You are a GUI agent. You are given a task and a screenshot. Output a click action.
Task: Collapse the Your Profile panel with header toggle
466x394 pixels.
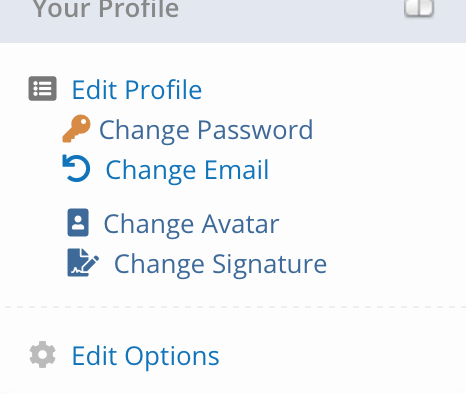(x=419, y=7)
